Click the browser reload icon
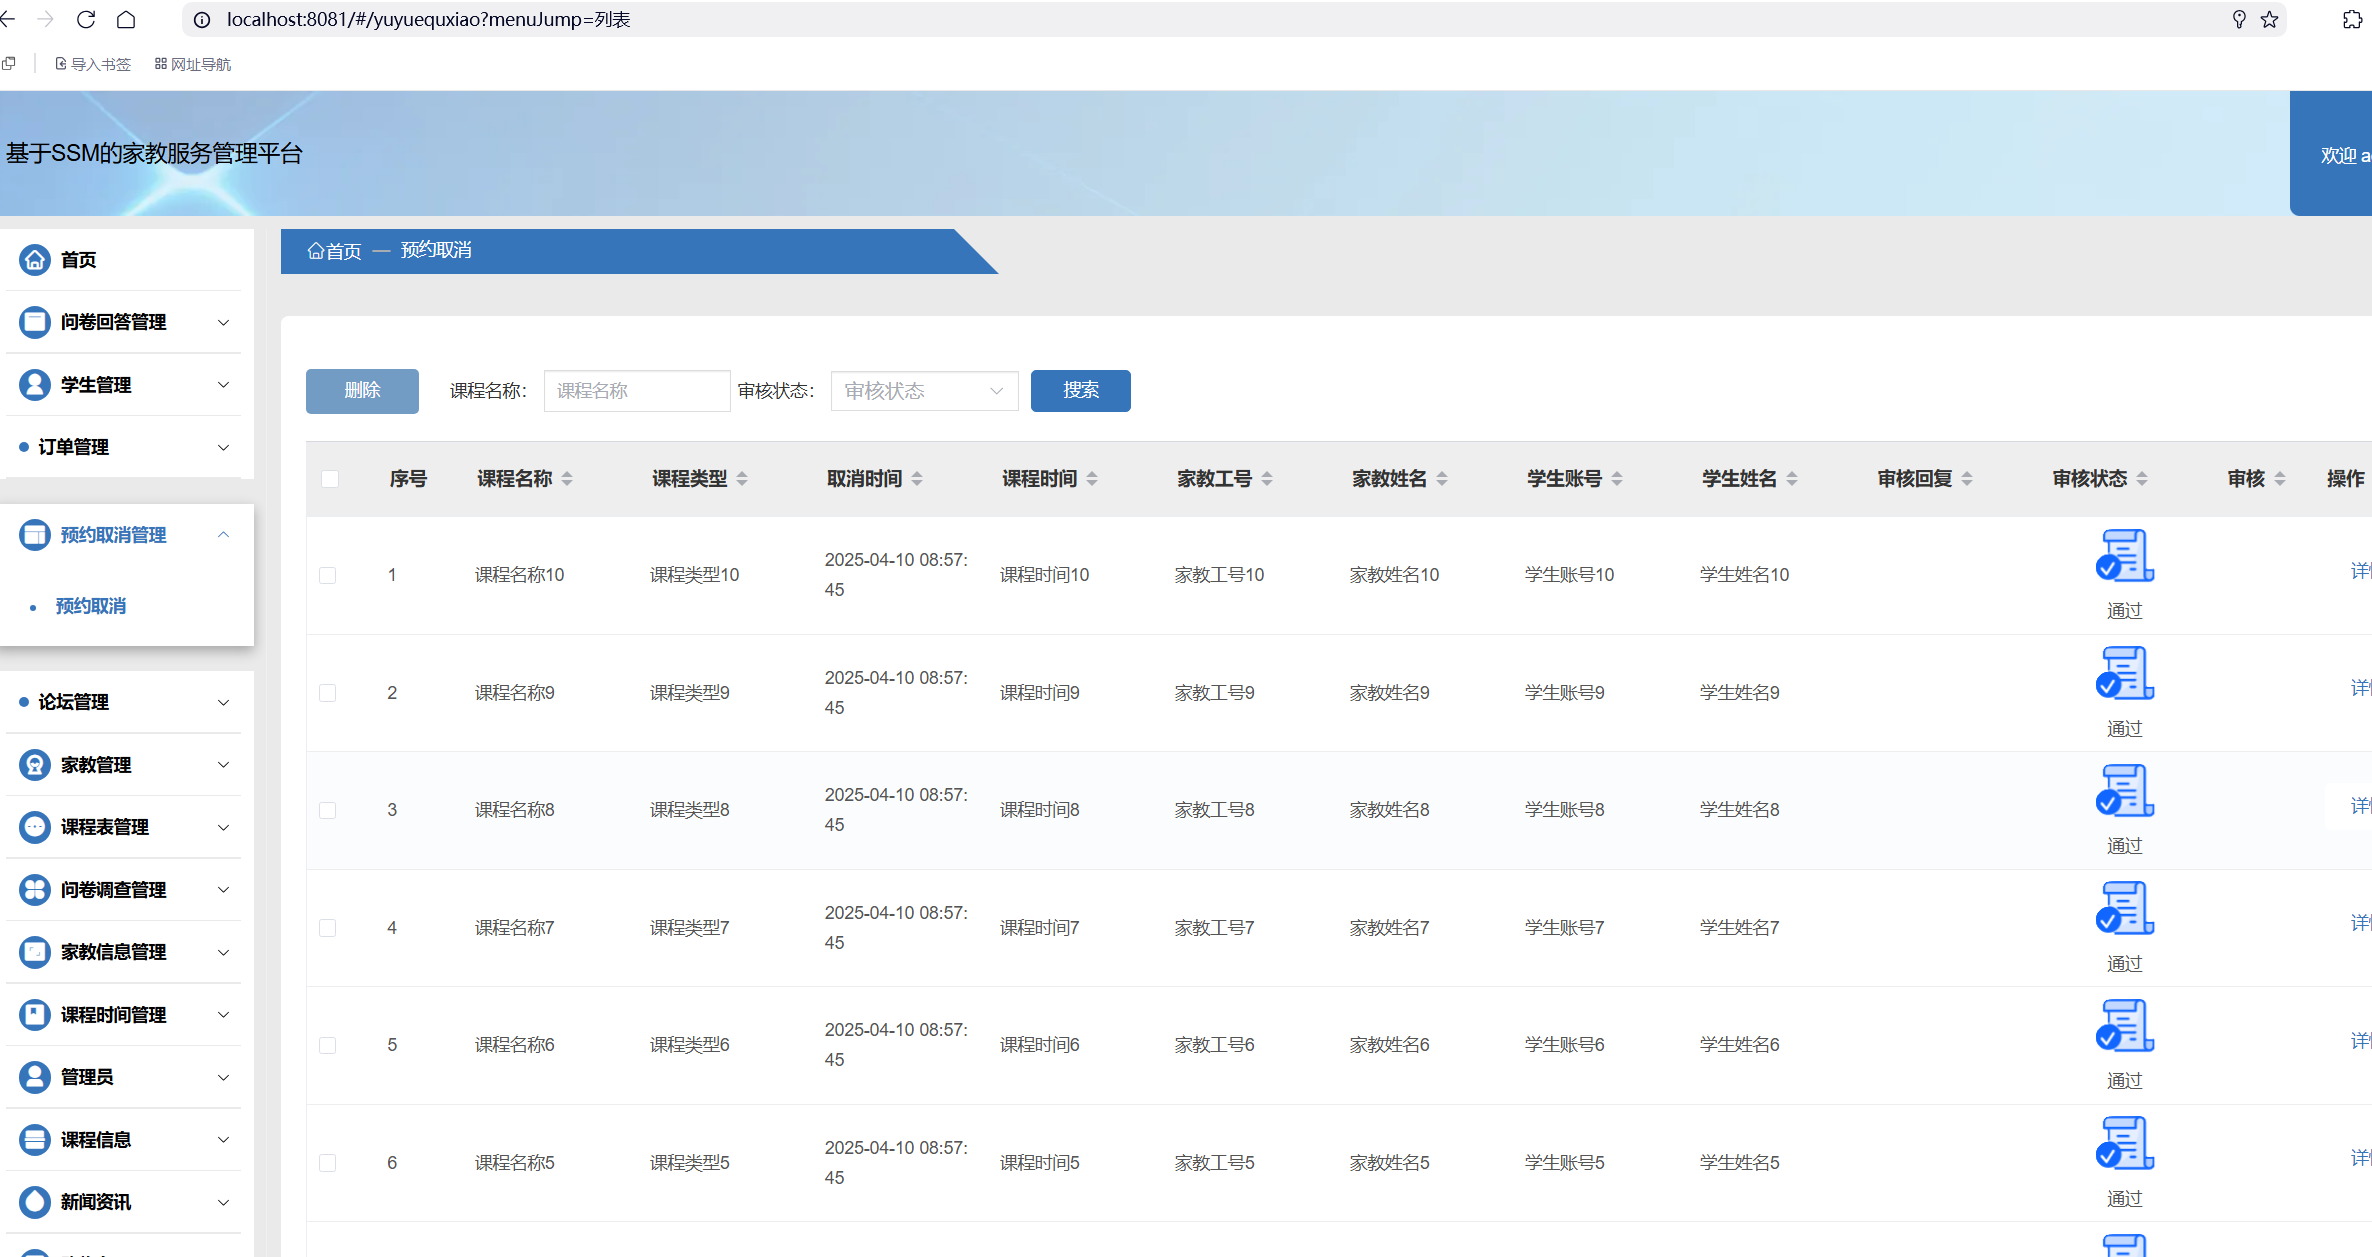 [86, 19]
